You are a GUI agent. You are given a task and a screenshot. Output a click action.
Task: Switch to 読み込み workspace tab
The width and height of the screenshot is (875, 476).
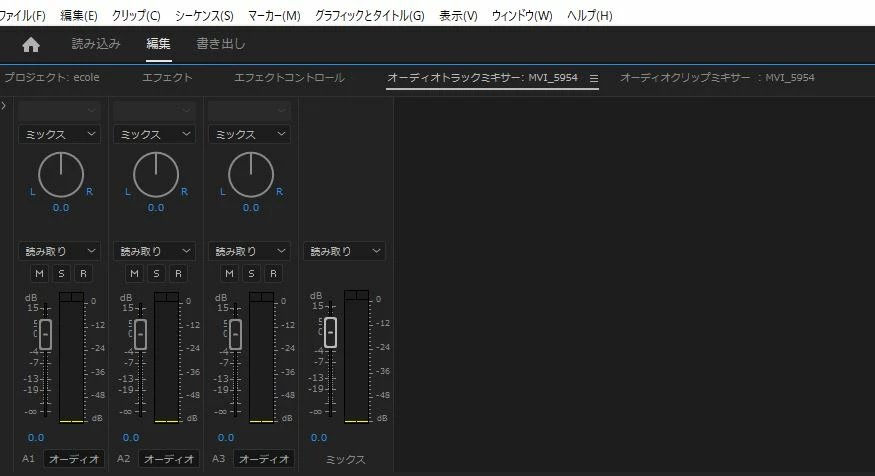(96, 44)
